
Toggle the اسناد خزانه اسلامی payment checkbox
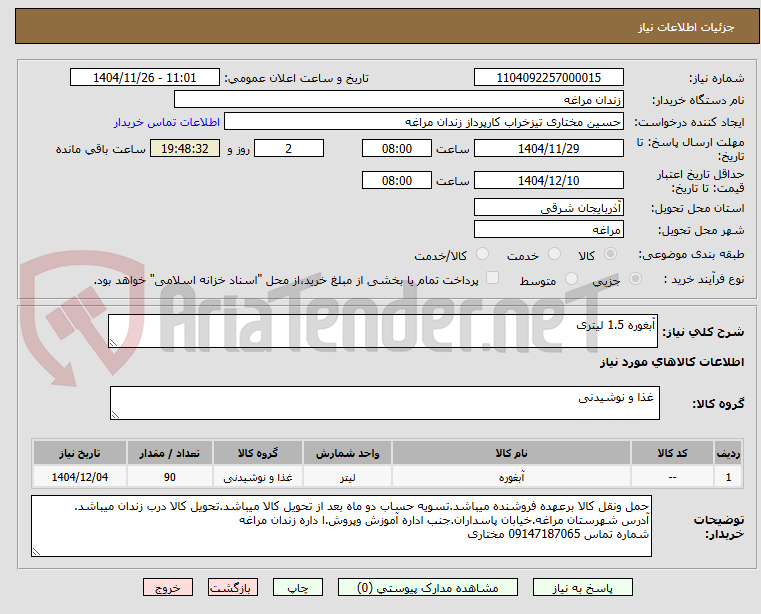tap(492, 278)
